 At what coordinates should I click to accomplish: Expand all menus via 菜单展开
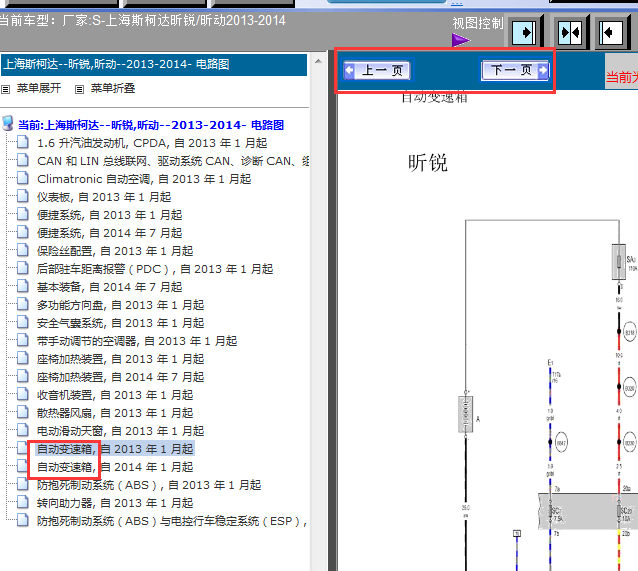[39, 88]
